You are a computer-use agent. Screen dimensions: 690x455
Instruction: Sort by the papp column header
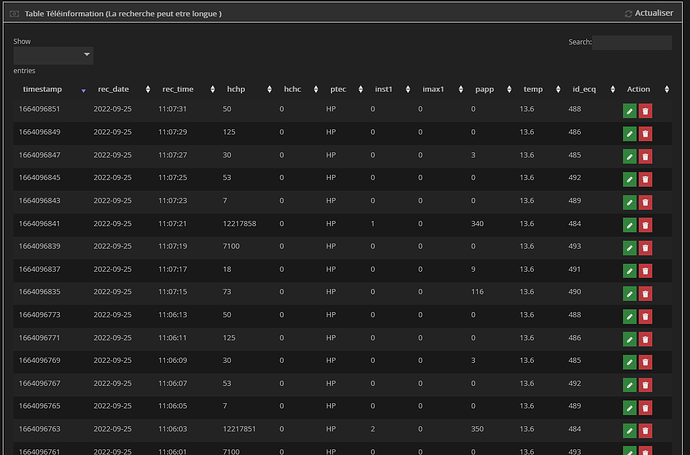click(x=482, y=89)
